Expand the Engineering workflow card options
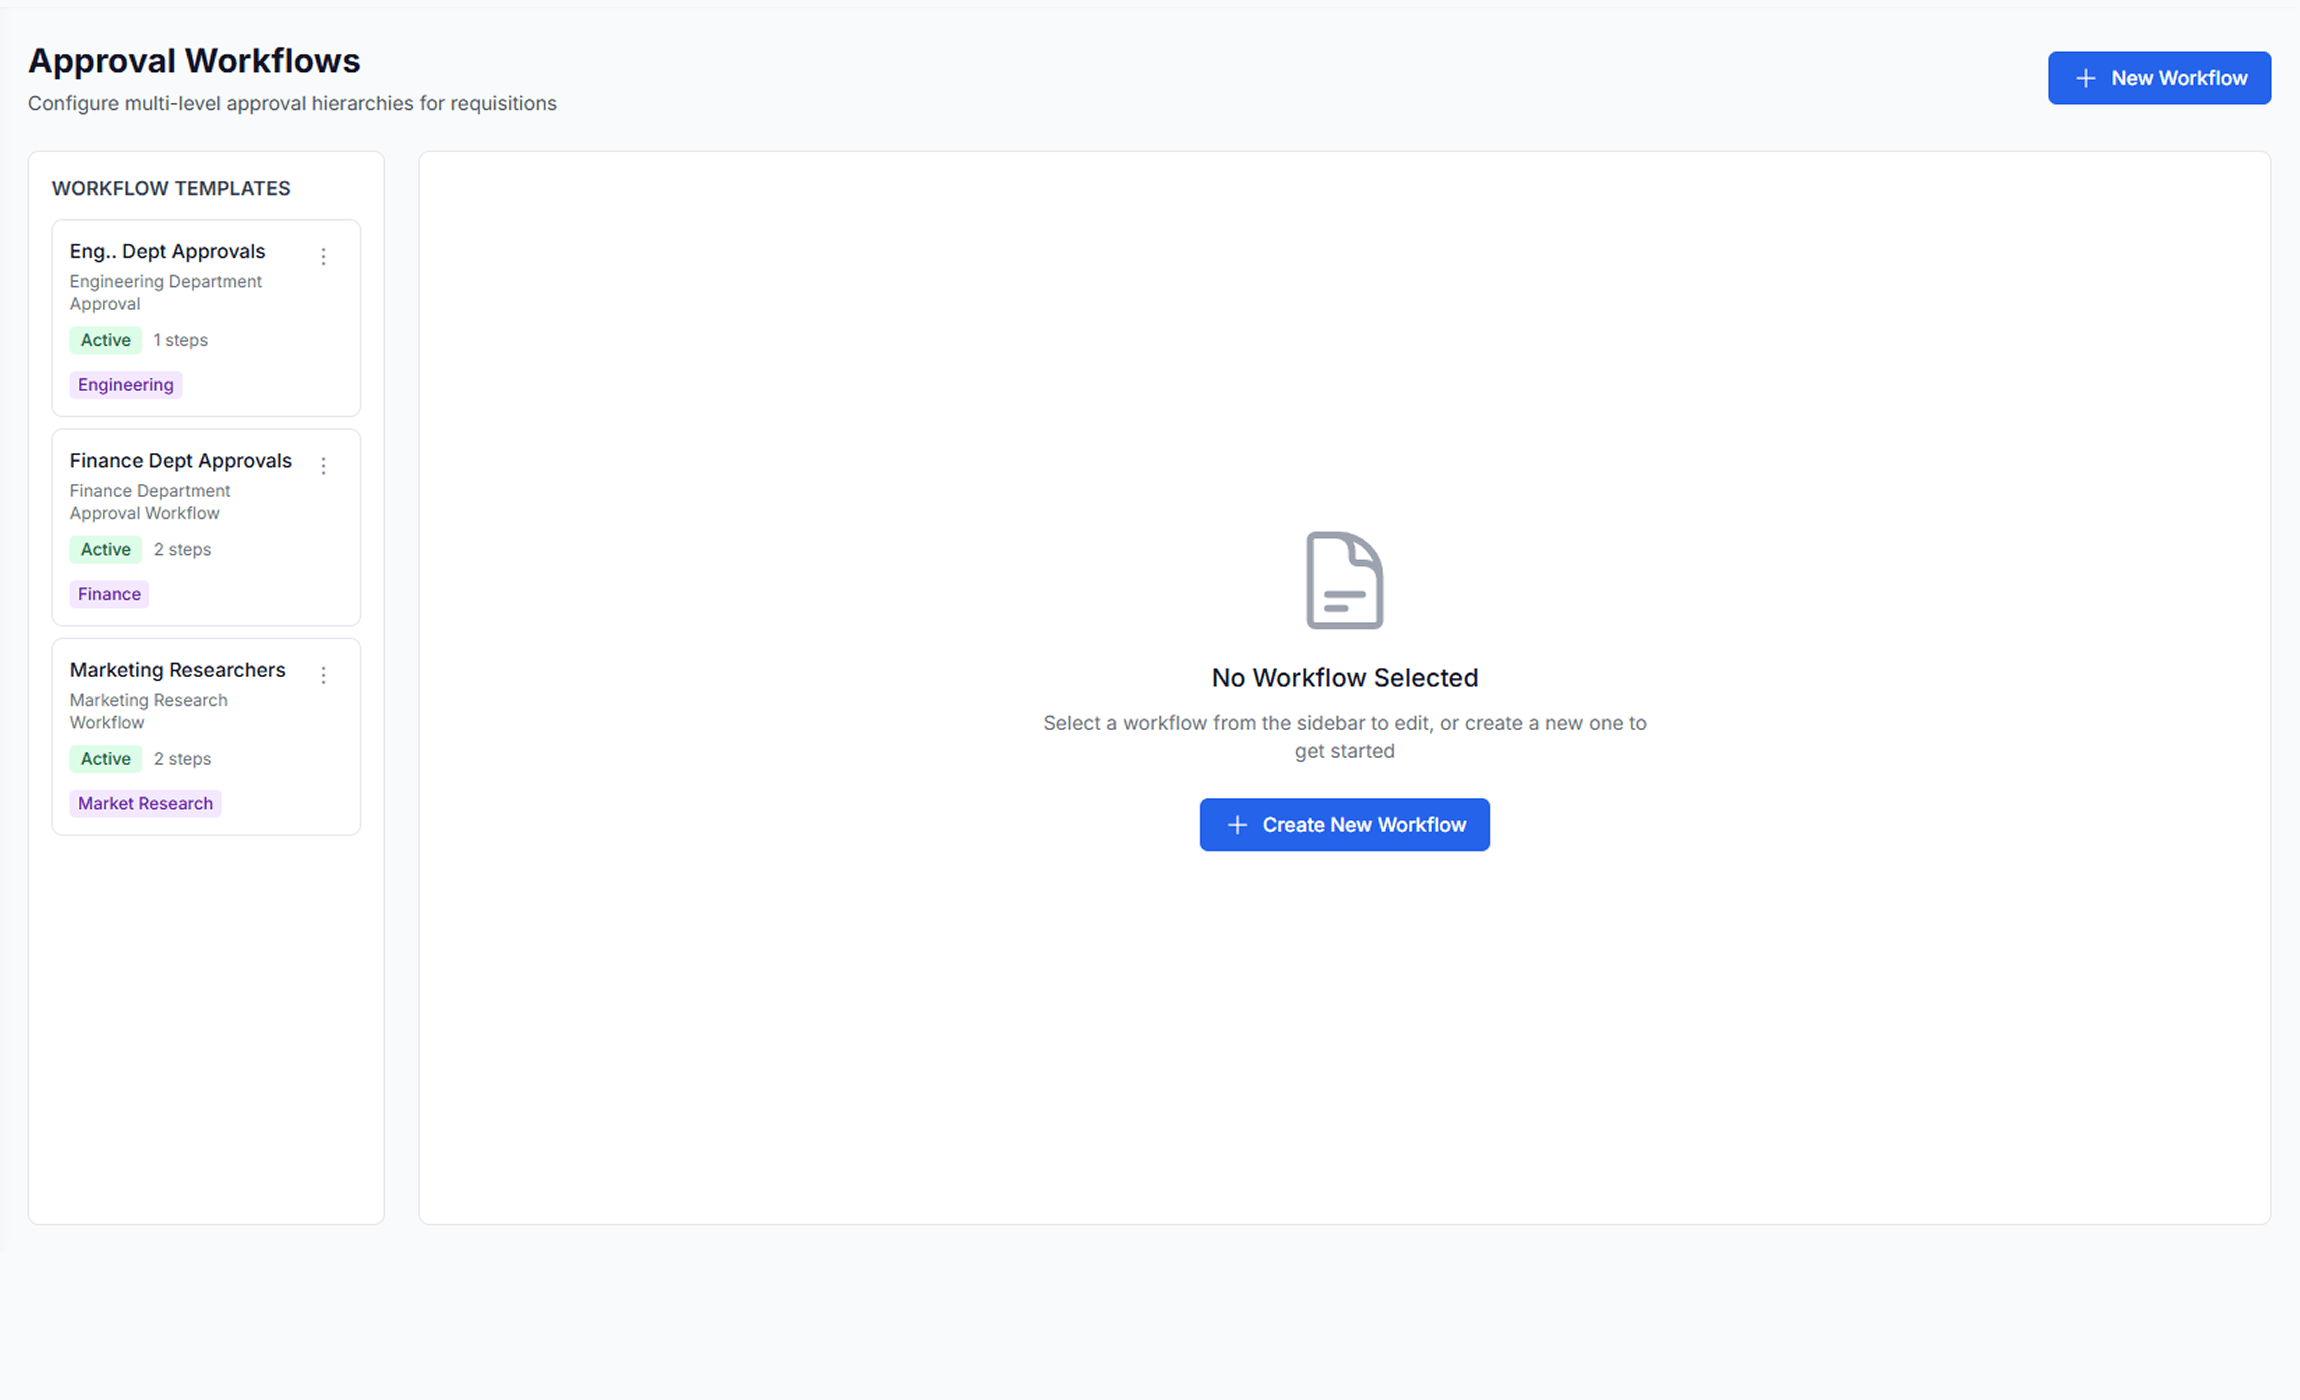The width and height of the screenshot is (2300, 1400). coord(324,257)
